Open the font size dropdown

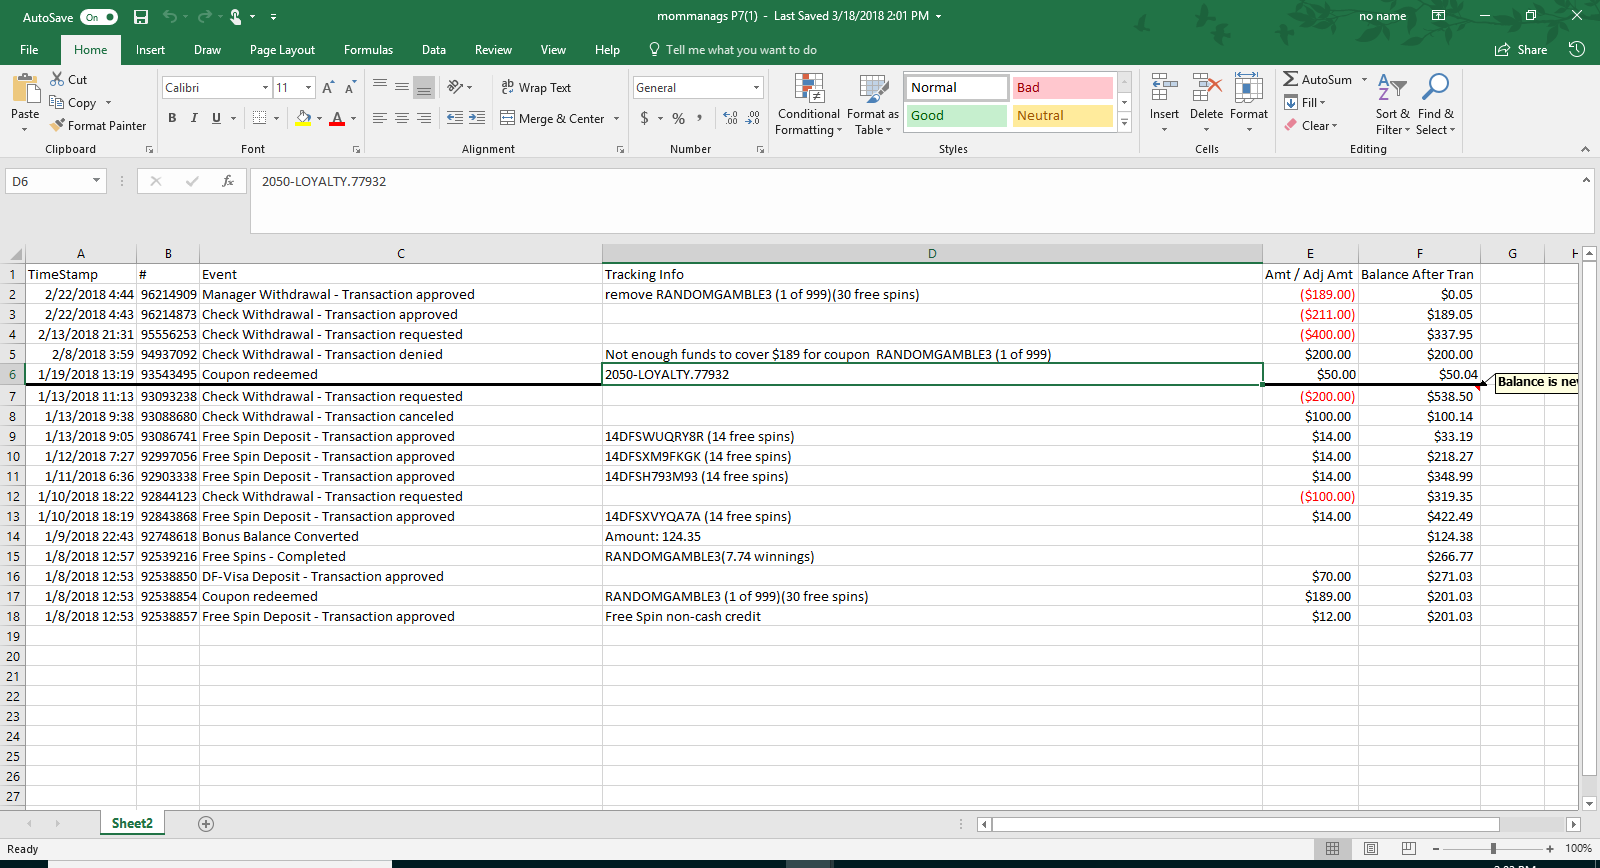308,87
